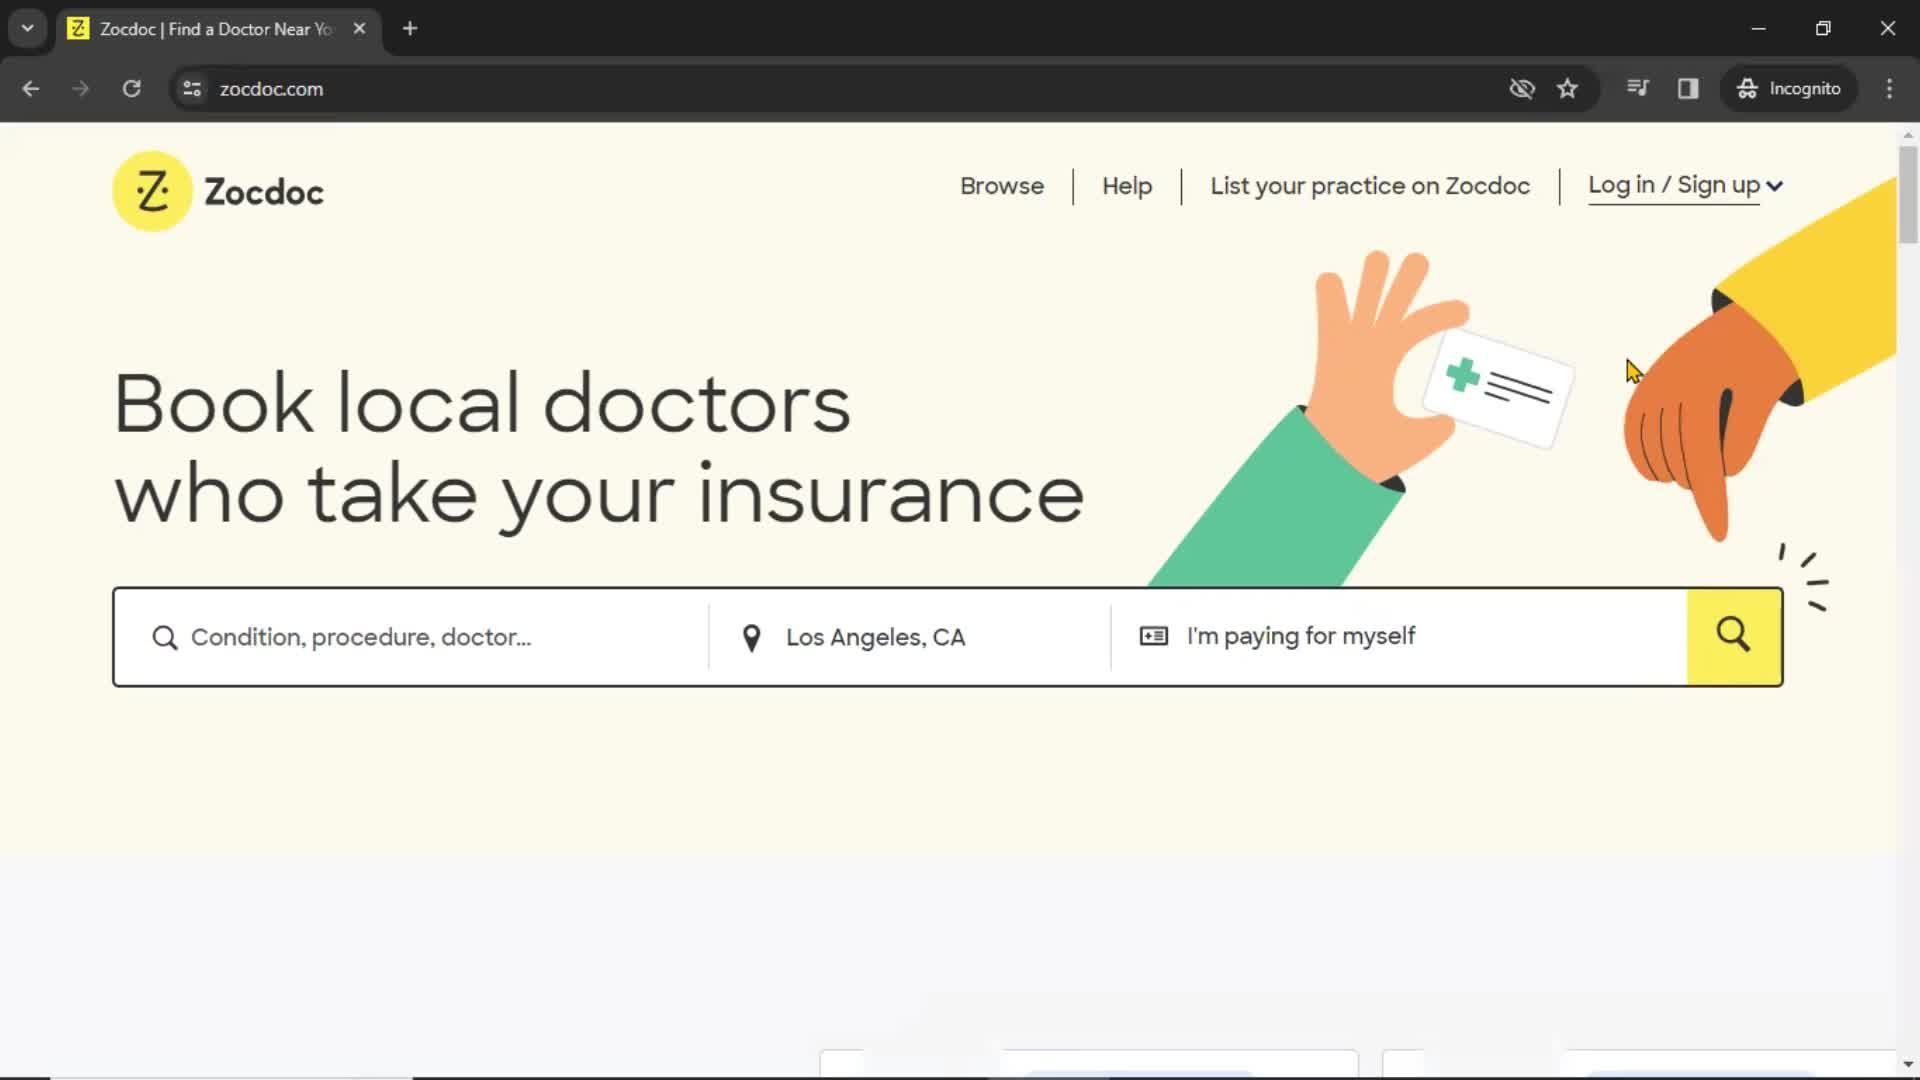Click the Help menu item
The height and width of the screenshot is (1080, 1920).
click(1127, 186)
